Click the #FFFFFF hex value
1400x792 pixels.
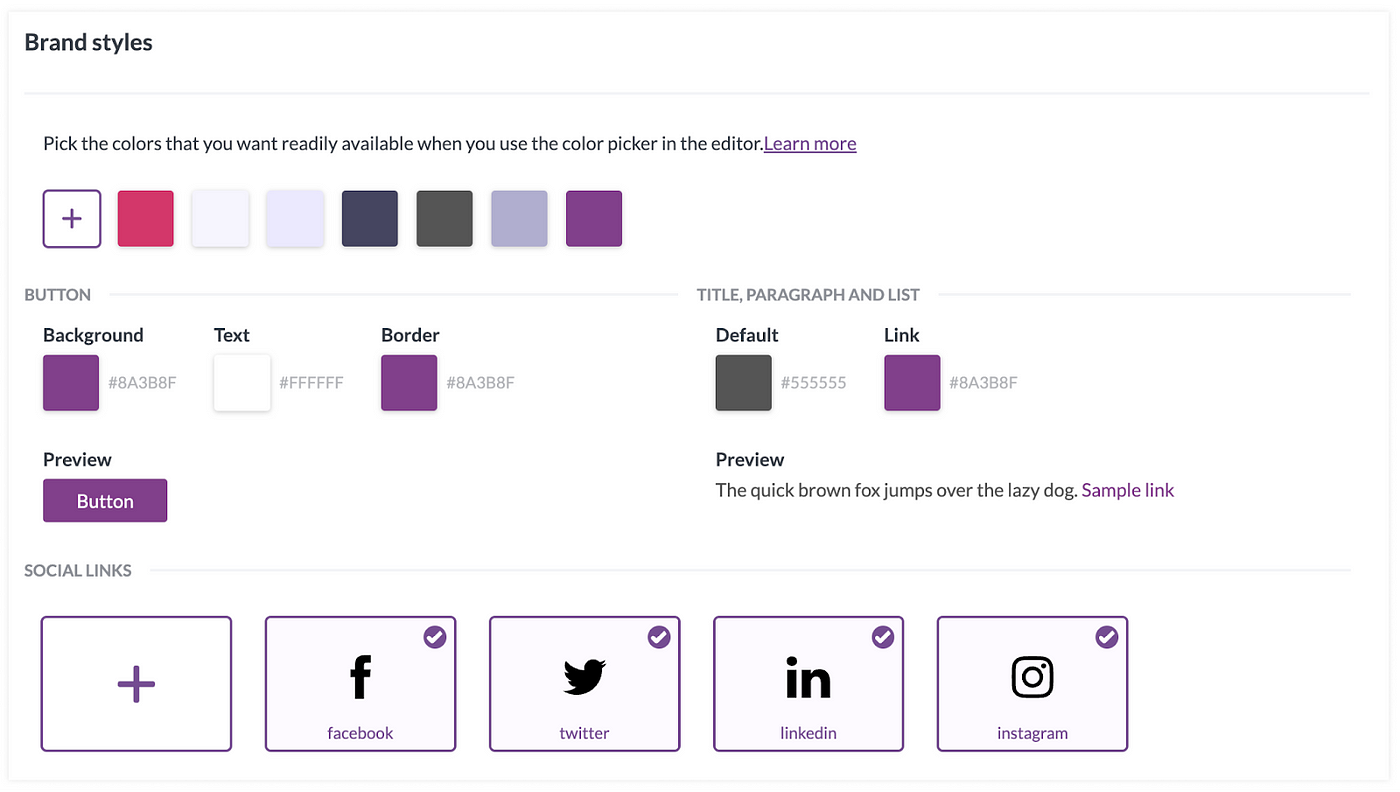coord(312,382)
